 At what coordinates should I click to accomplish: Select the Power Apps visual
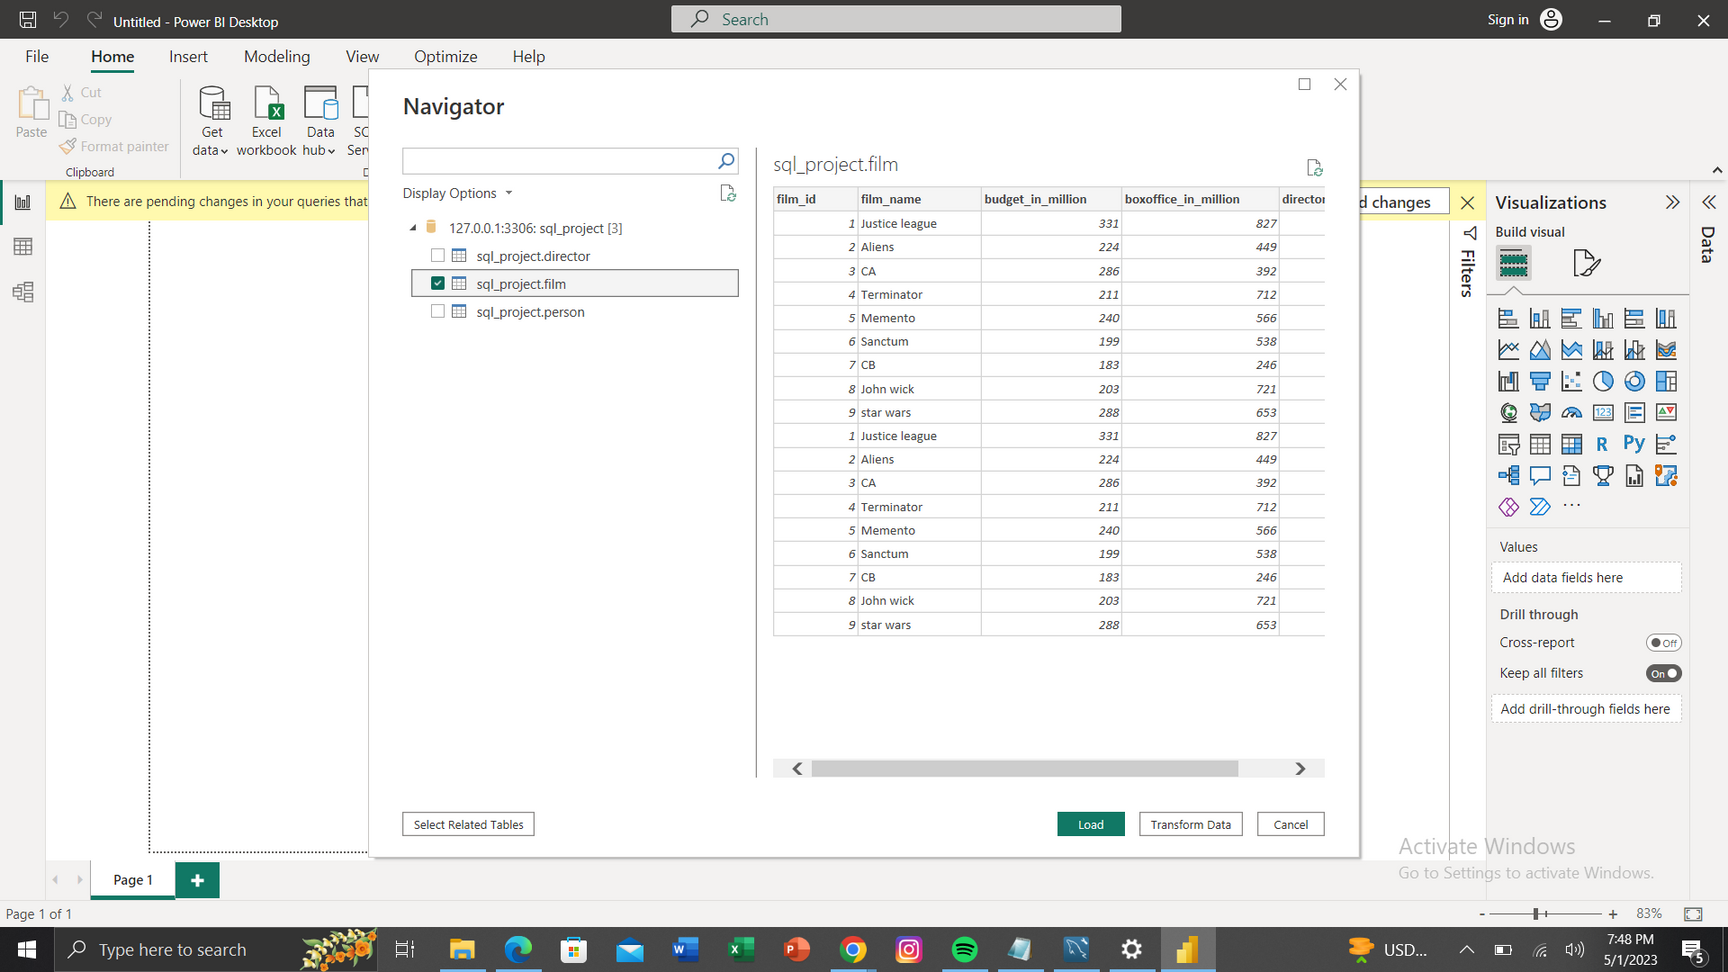click(1508, 507)
